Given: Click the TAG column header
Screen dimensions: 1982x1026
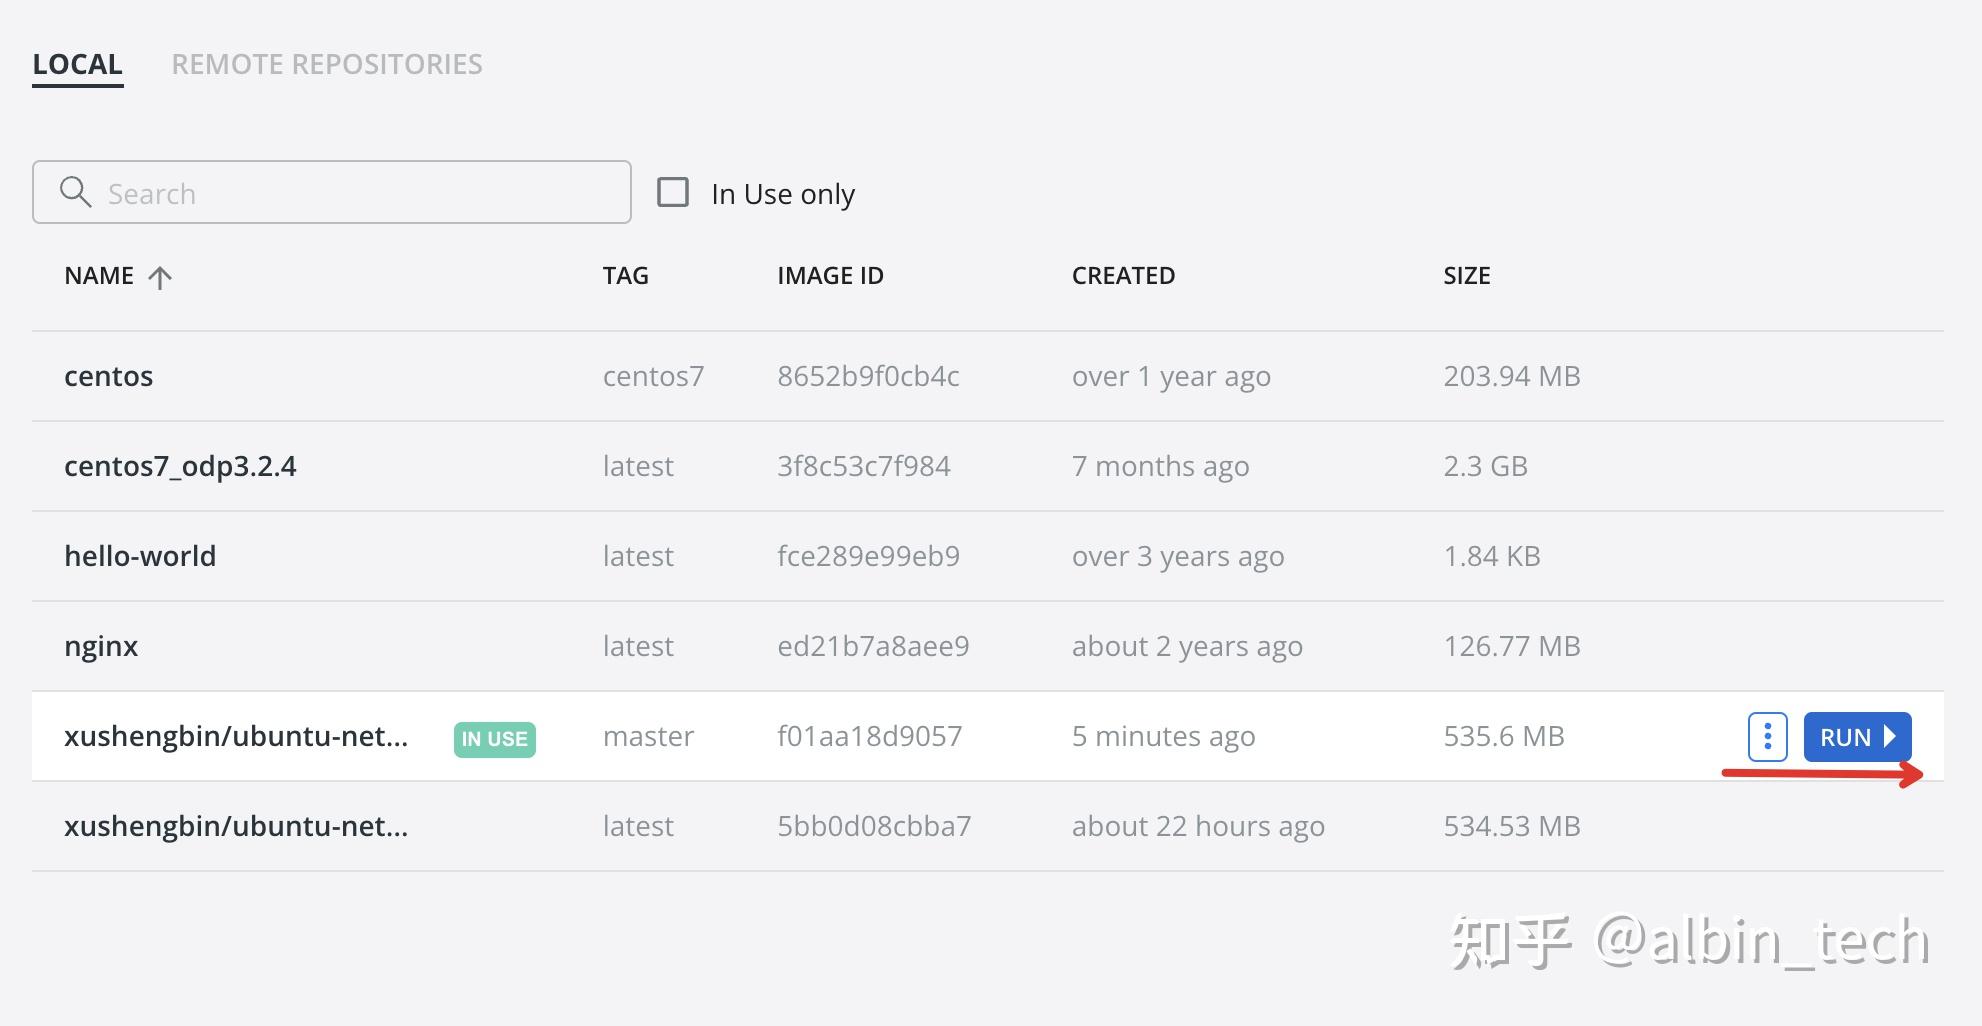Looking at the screenshot, I should click(x=625, y=276).
